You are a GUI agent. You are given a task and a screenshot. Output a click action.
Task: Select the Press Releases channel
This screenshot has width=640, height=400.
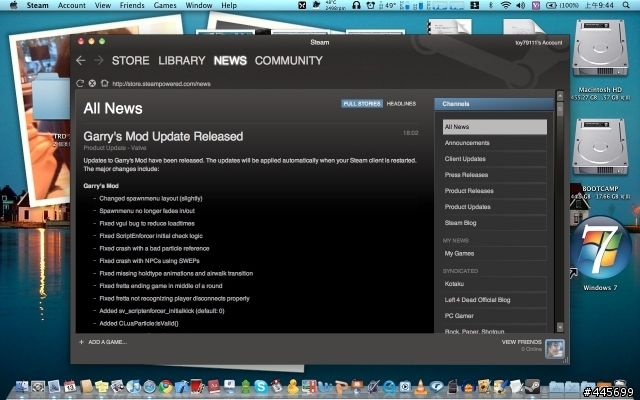[495, 175]
